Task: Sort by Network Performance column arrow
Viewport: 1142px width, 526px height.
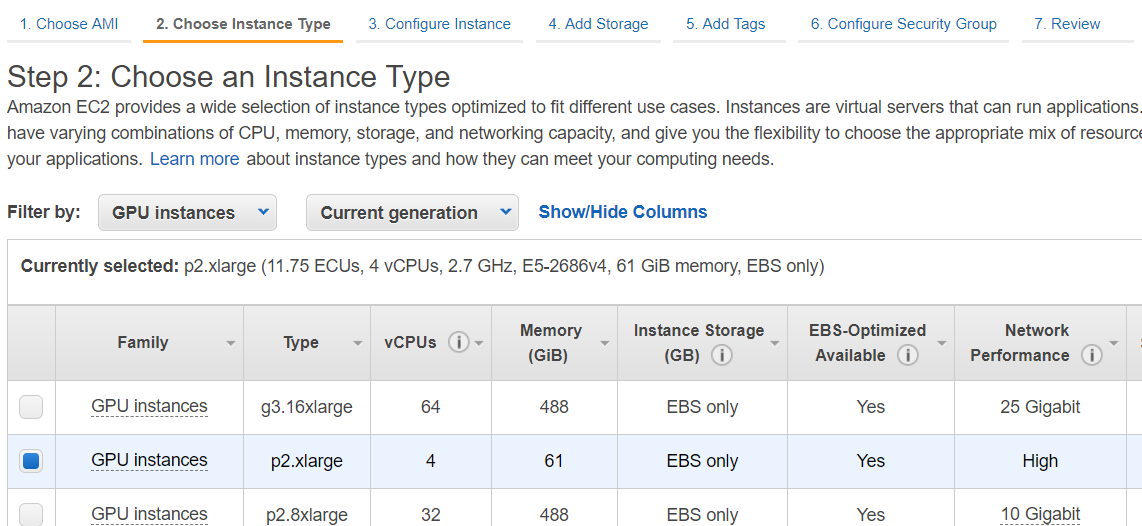Action: click(1114, 344)
